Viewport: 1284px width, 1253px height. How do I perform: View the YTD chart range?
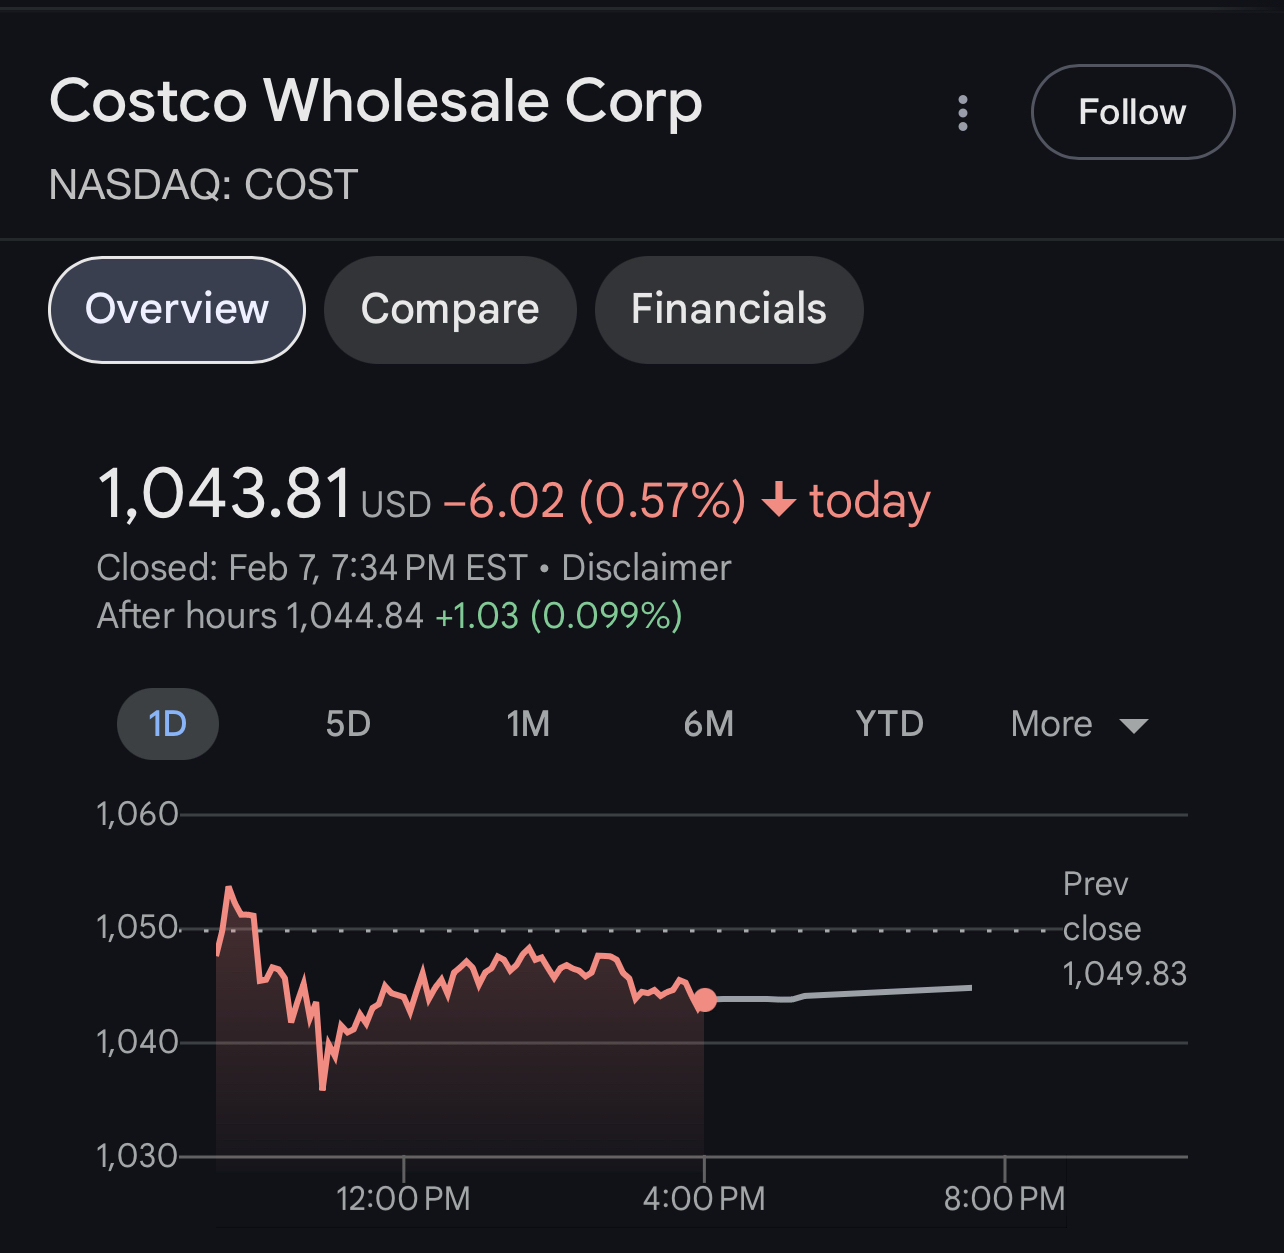[889, 723]
